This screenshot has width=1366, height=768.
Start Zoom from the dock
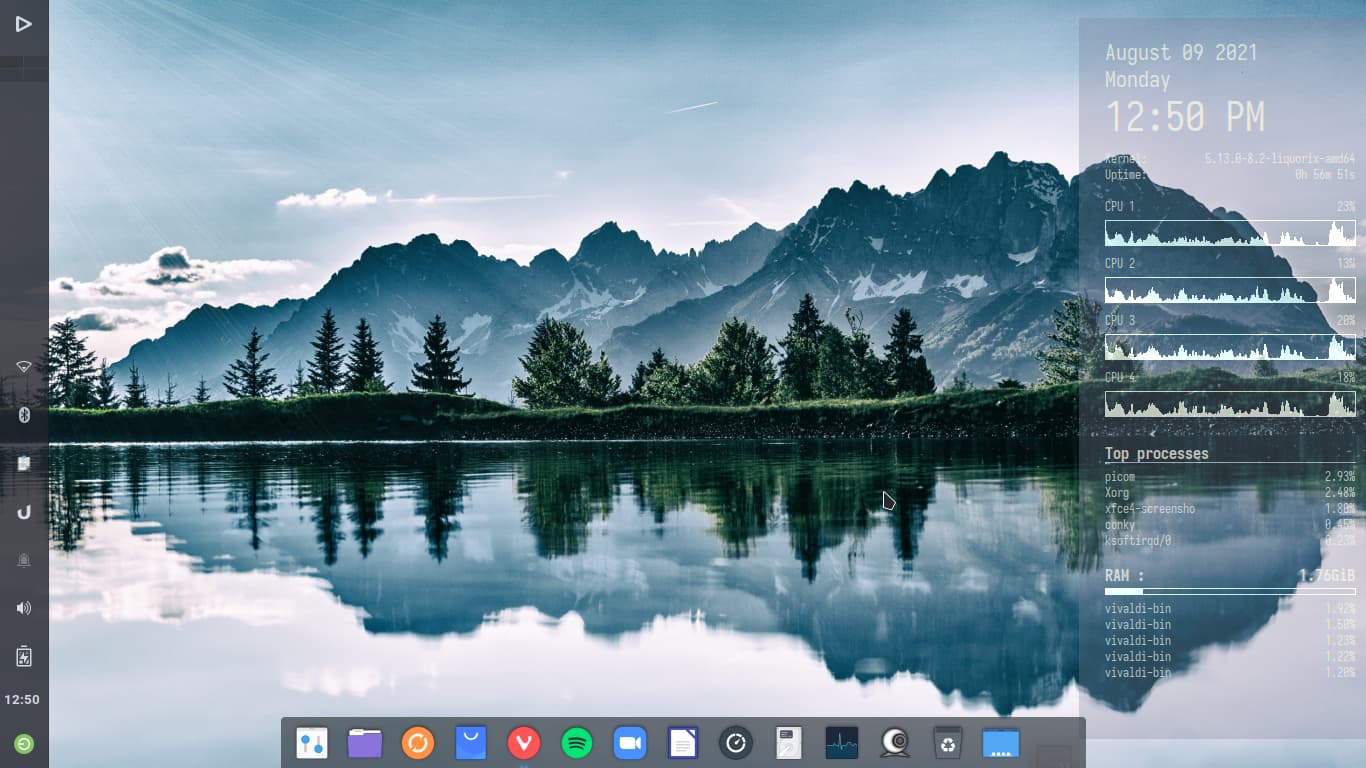pyautogui.click(x=630, y=743)
